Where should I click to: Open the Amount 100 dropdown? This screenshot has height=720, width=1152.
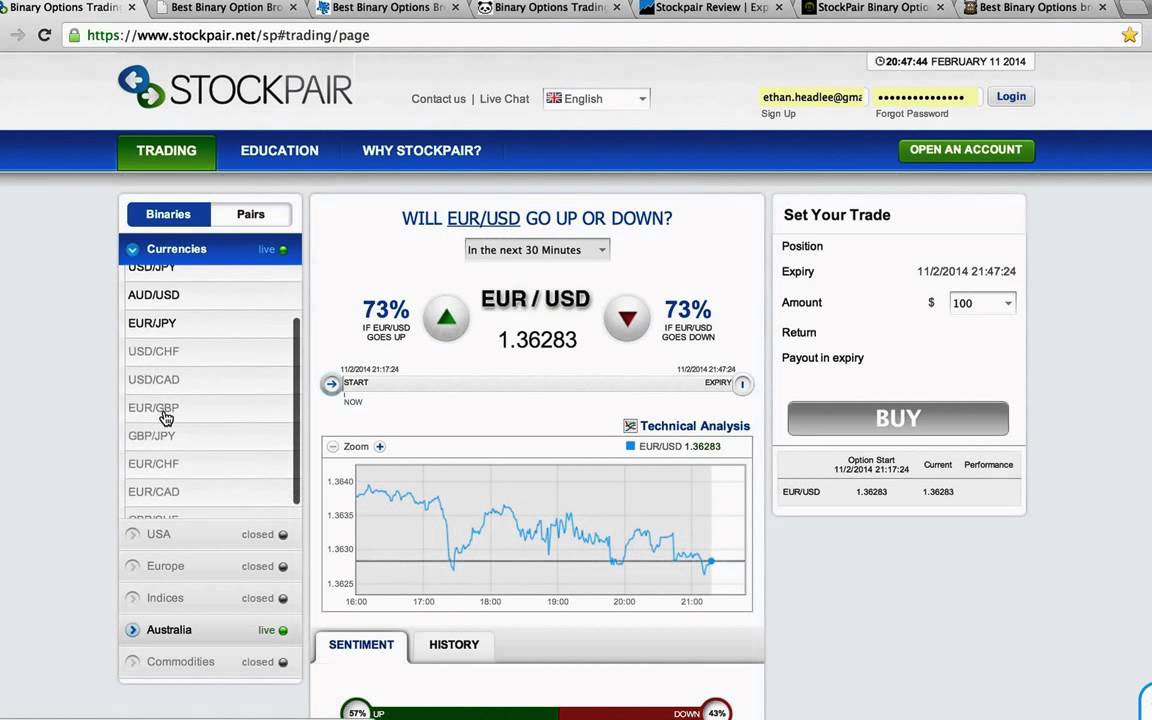[982, 303]
